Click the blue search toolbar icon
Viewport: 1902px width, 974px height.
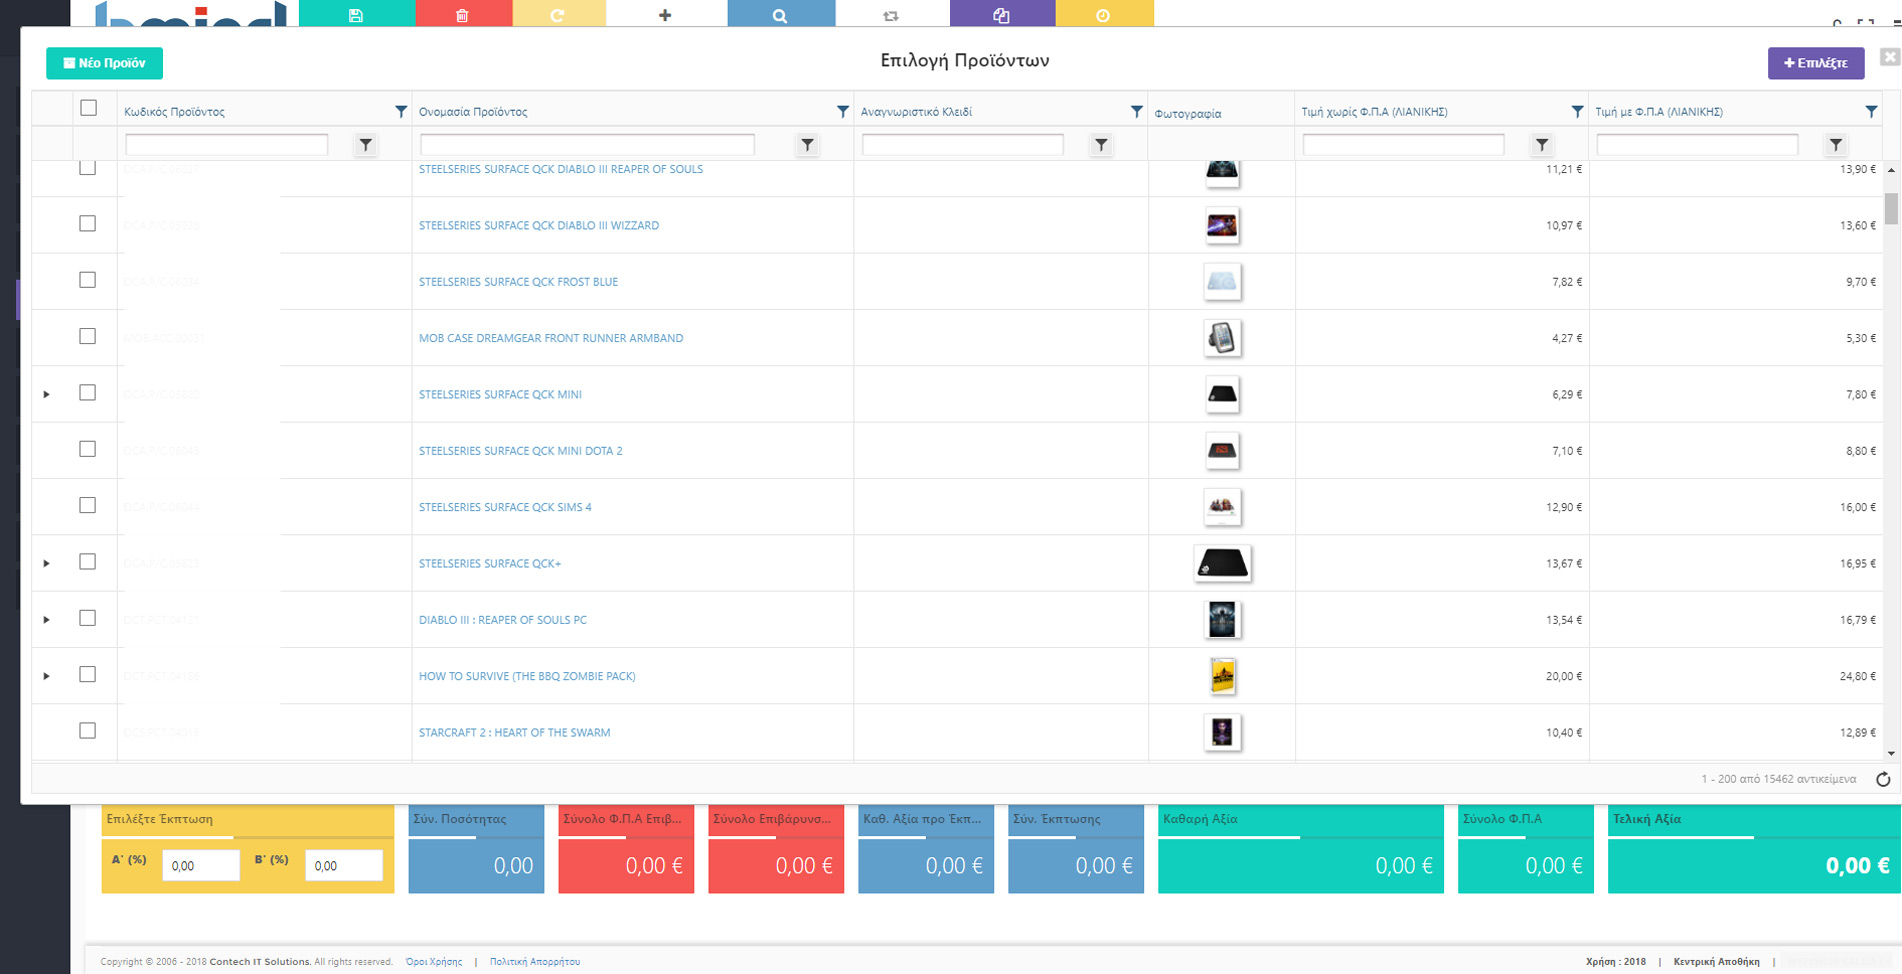tap(780, 14)
